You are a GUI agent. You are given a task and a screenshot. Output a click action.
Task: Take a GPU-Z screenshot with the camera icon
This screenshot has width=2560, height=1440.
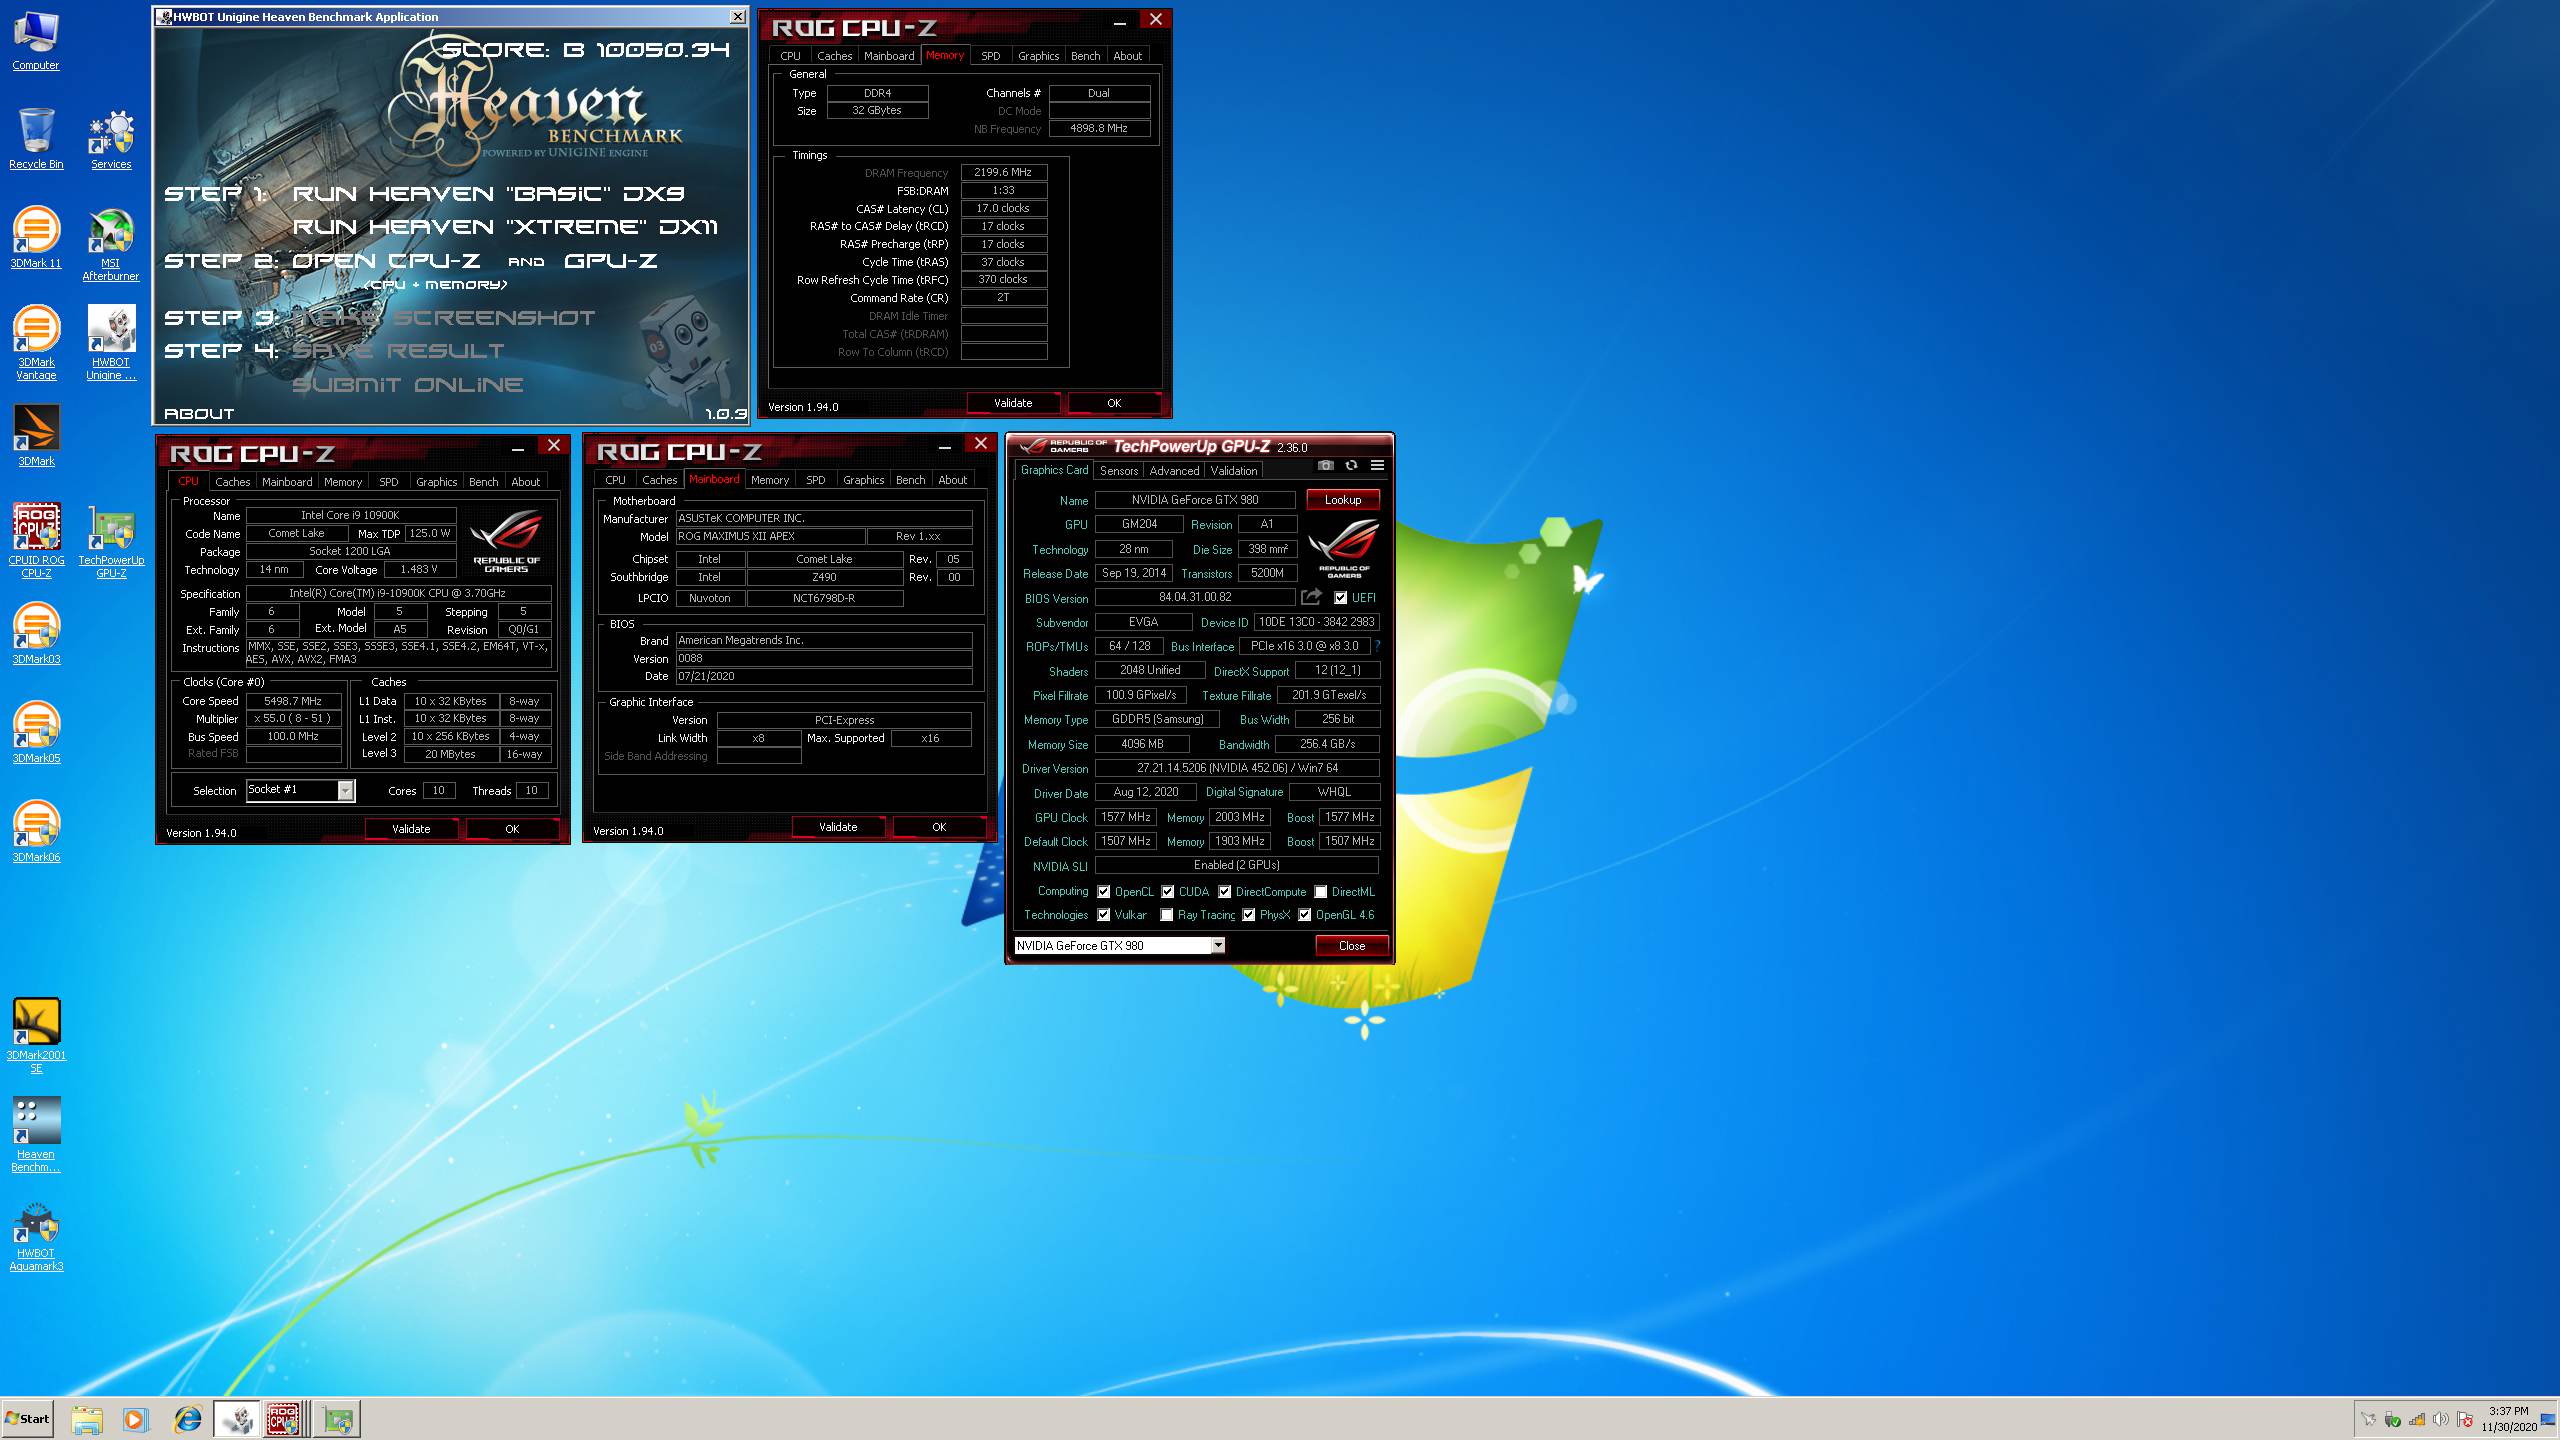1325,466
